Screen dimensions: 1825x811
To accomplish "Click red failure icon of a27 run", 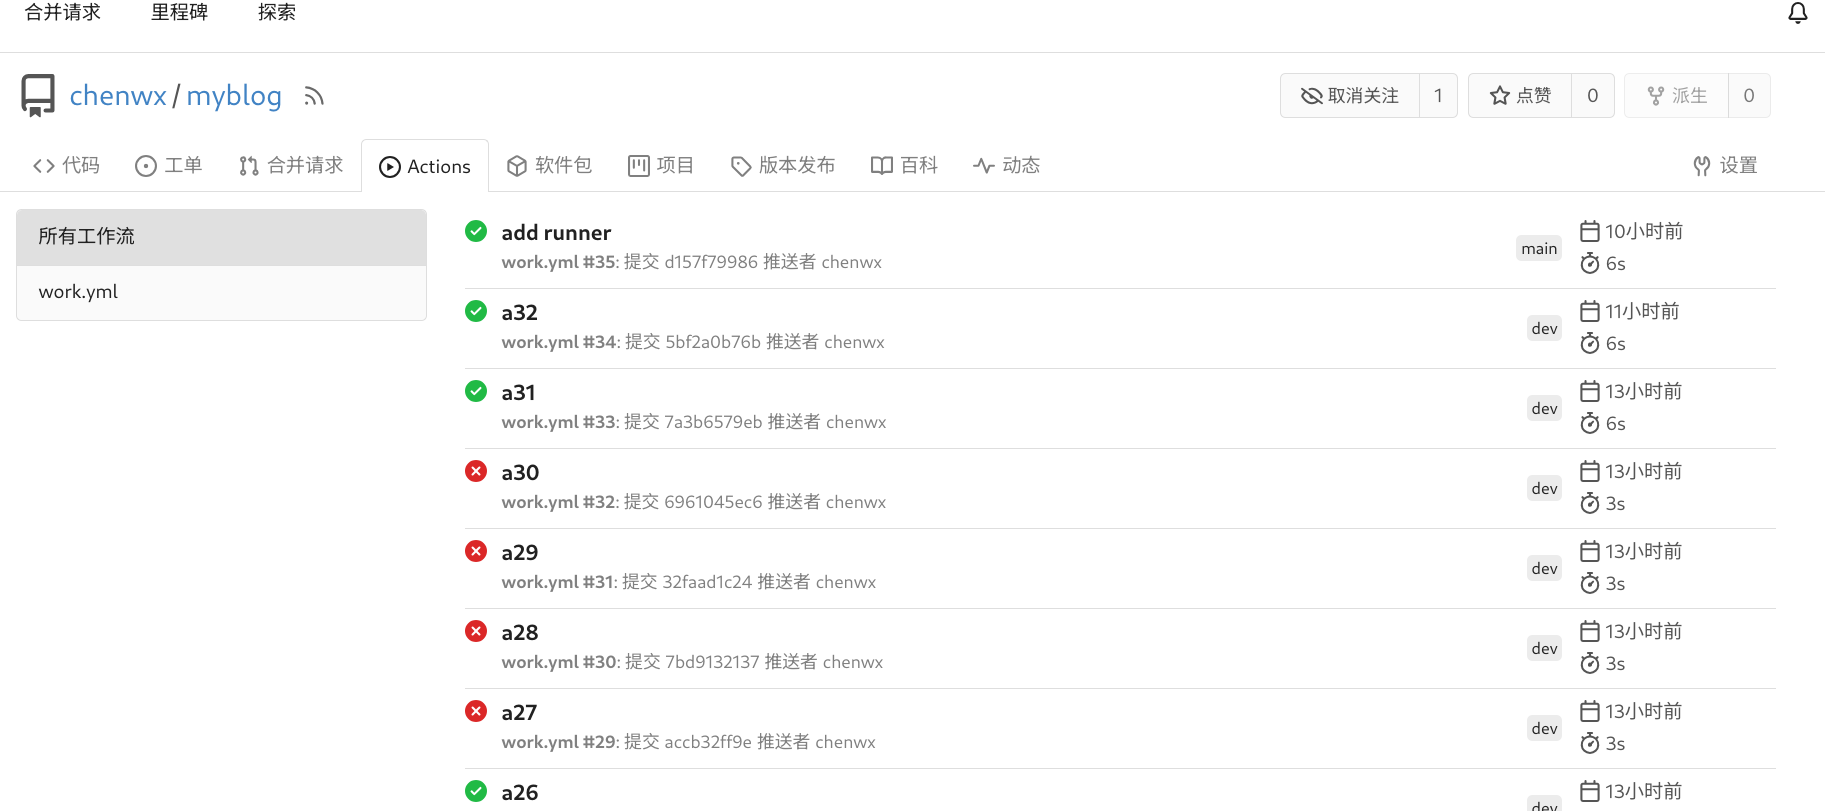I will pyautogui.click(x=476, y=711).
